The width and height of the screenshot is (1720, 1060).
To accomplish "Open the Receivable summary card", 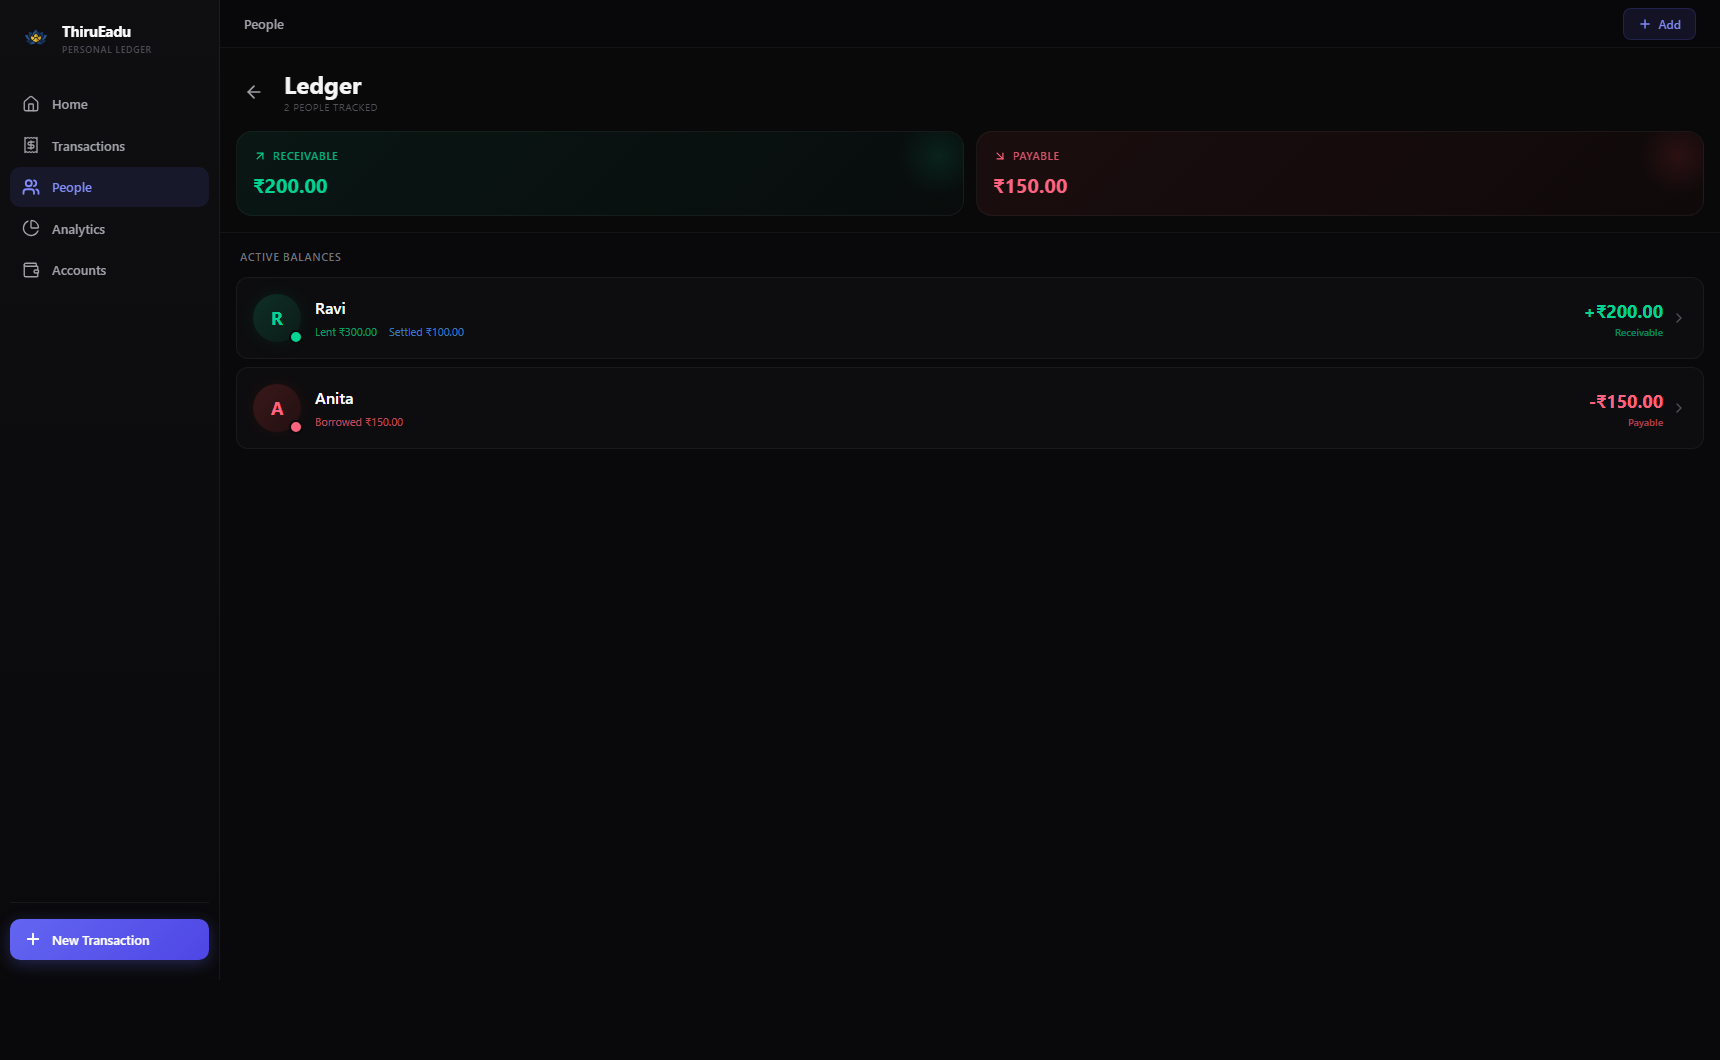I will pyautogui.click(x=600, y=173).
